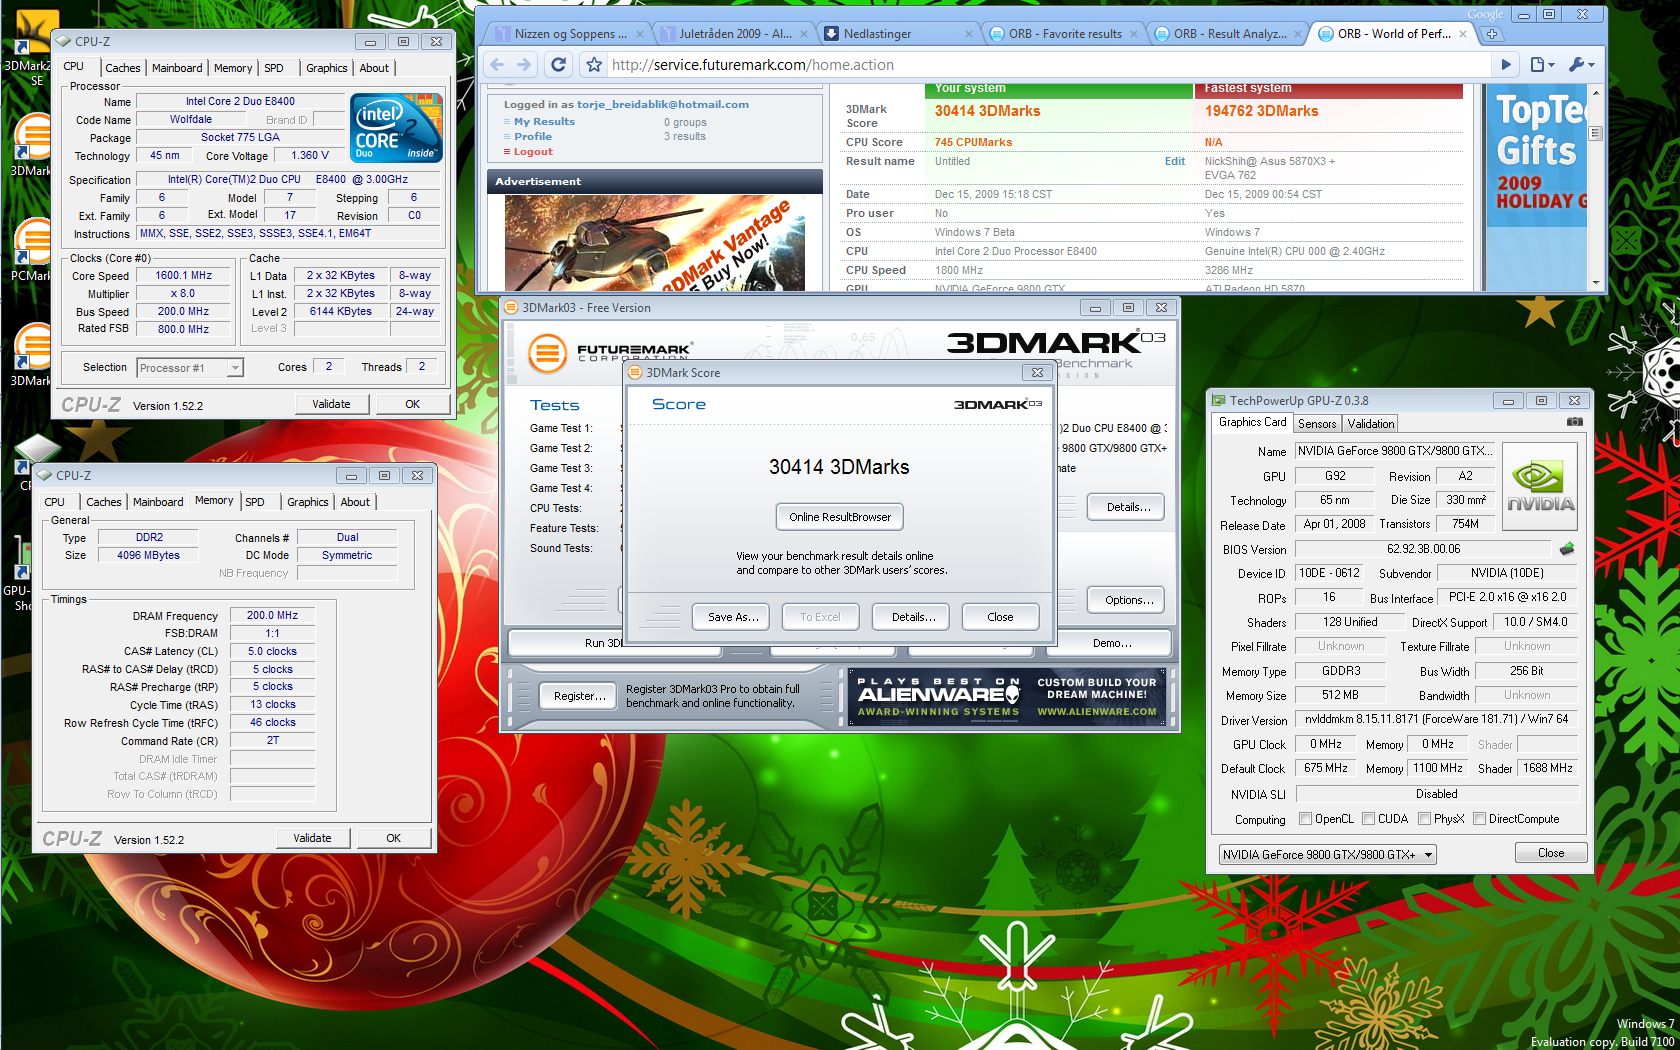Click the '194762 3DMarks' fastest system score
This screenshot has width=1680, height=1050.
(1261, 111)
